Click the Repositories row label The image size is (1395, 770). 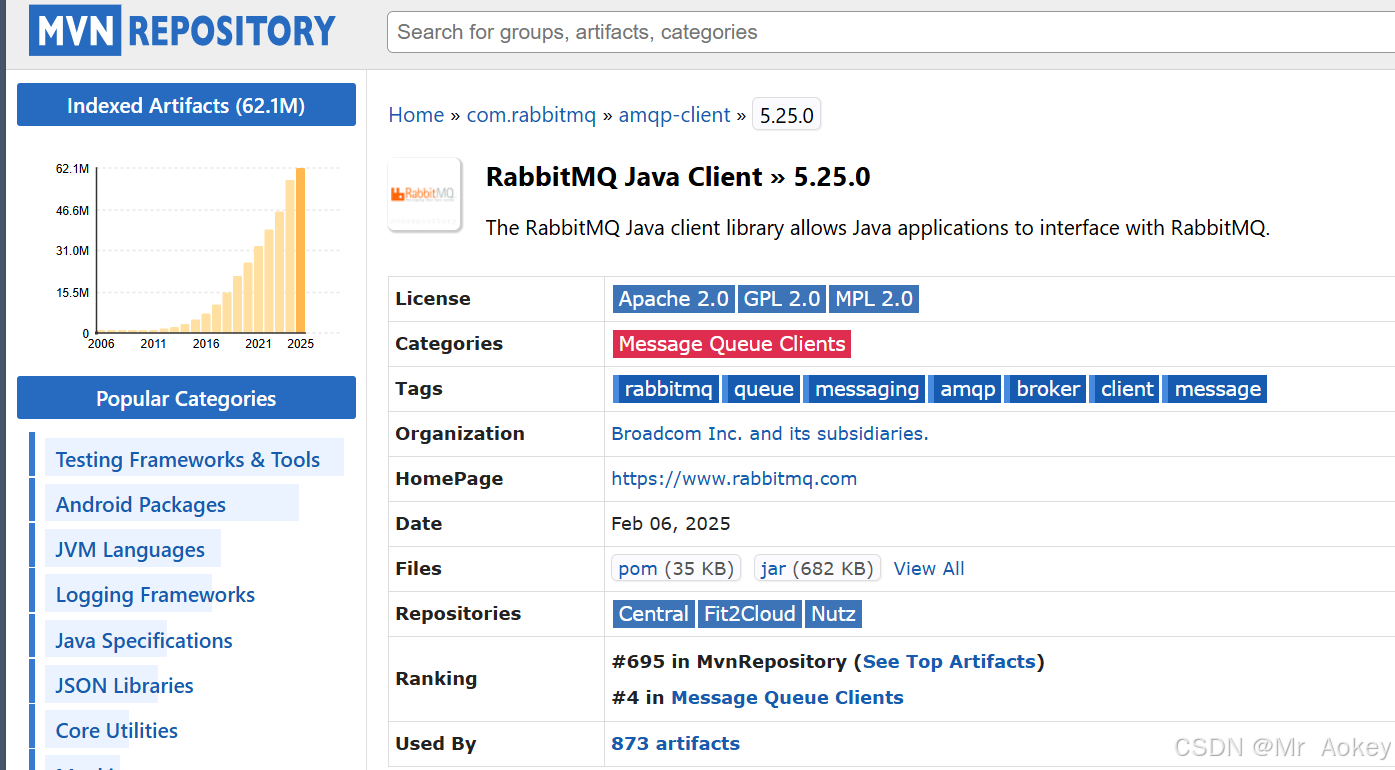458,614
